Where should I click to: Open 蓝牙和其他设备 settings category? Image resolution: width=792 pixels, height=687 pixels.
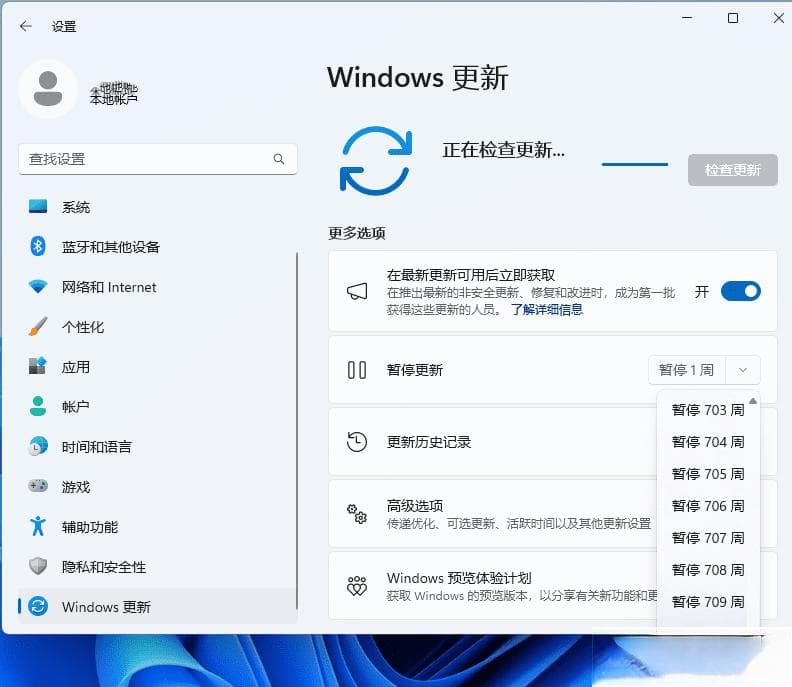pyautogui.click(x=157, y=247)
